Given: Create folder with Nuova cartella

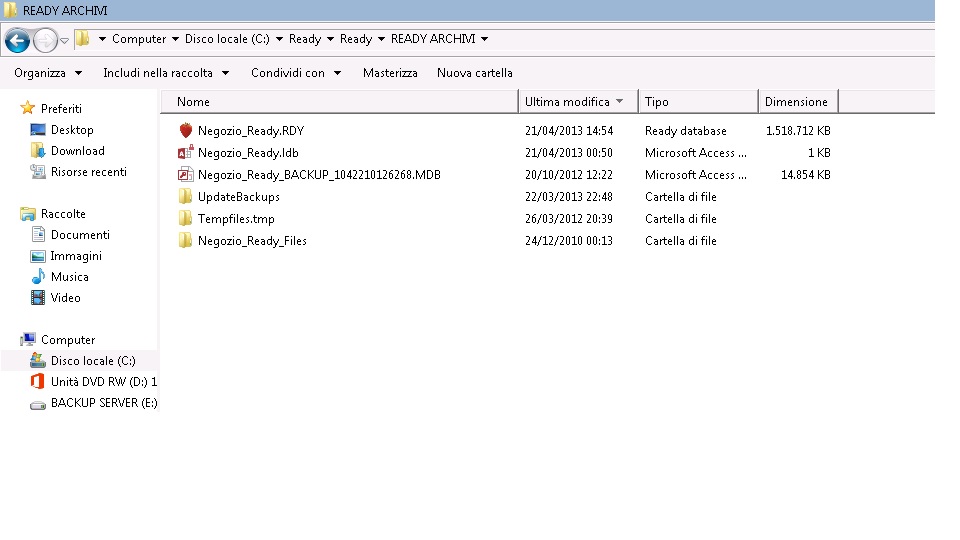Looking at the screenshot, I should 474,73.
